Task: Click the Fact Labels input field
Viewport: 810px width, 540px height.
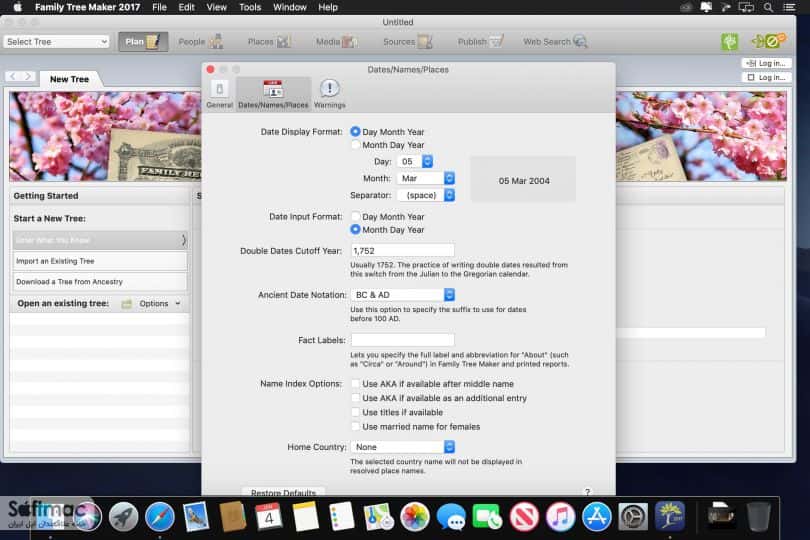Action: coord(403,340)
